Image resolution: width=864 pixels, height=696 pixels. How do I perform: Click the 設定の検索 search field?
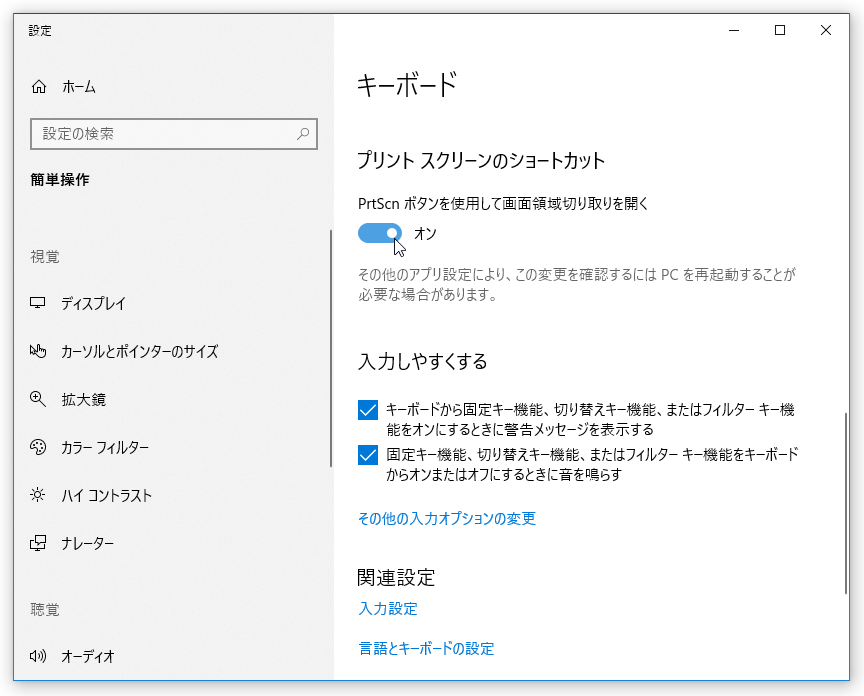[174, 134]
